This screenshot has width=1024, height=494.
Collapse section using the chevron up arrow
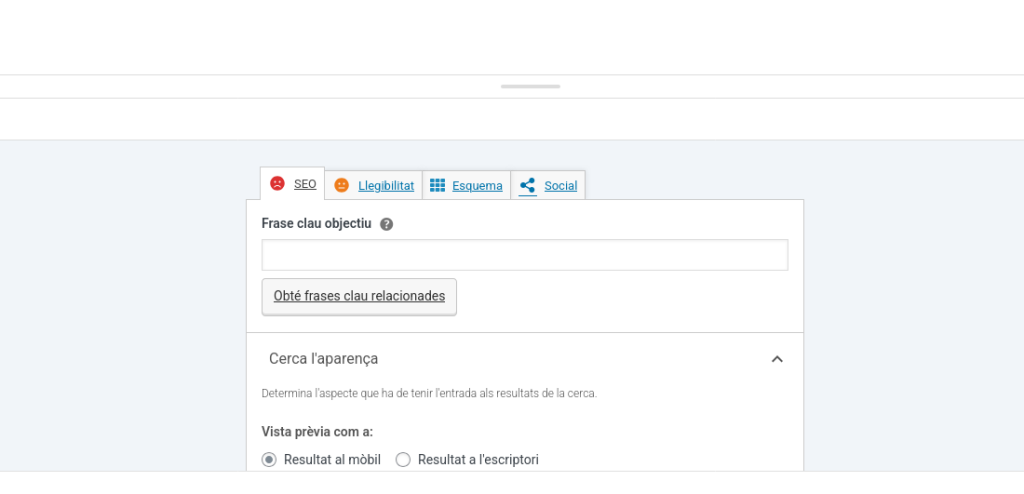click(x=777, y=359)
